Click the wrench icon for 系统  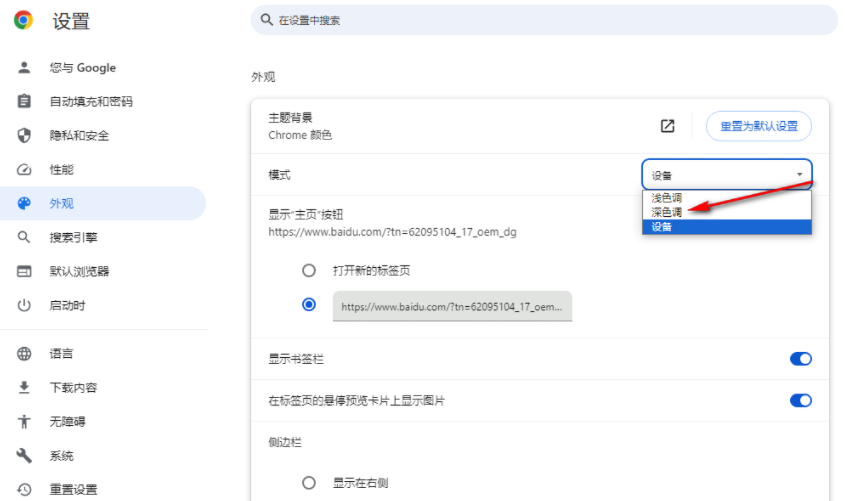pyautogui.click(x=24, y=456)
